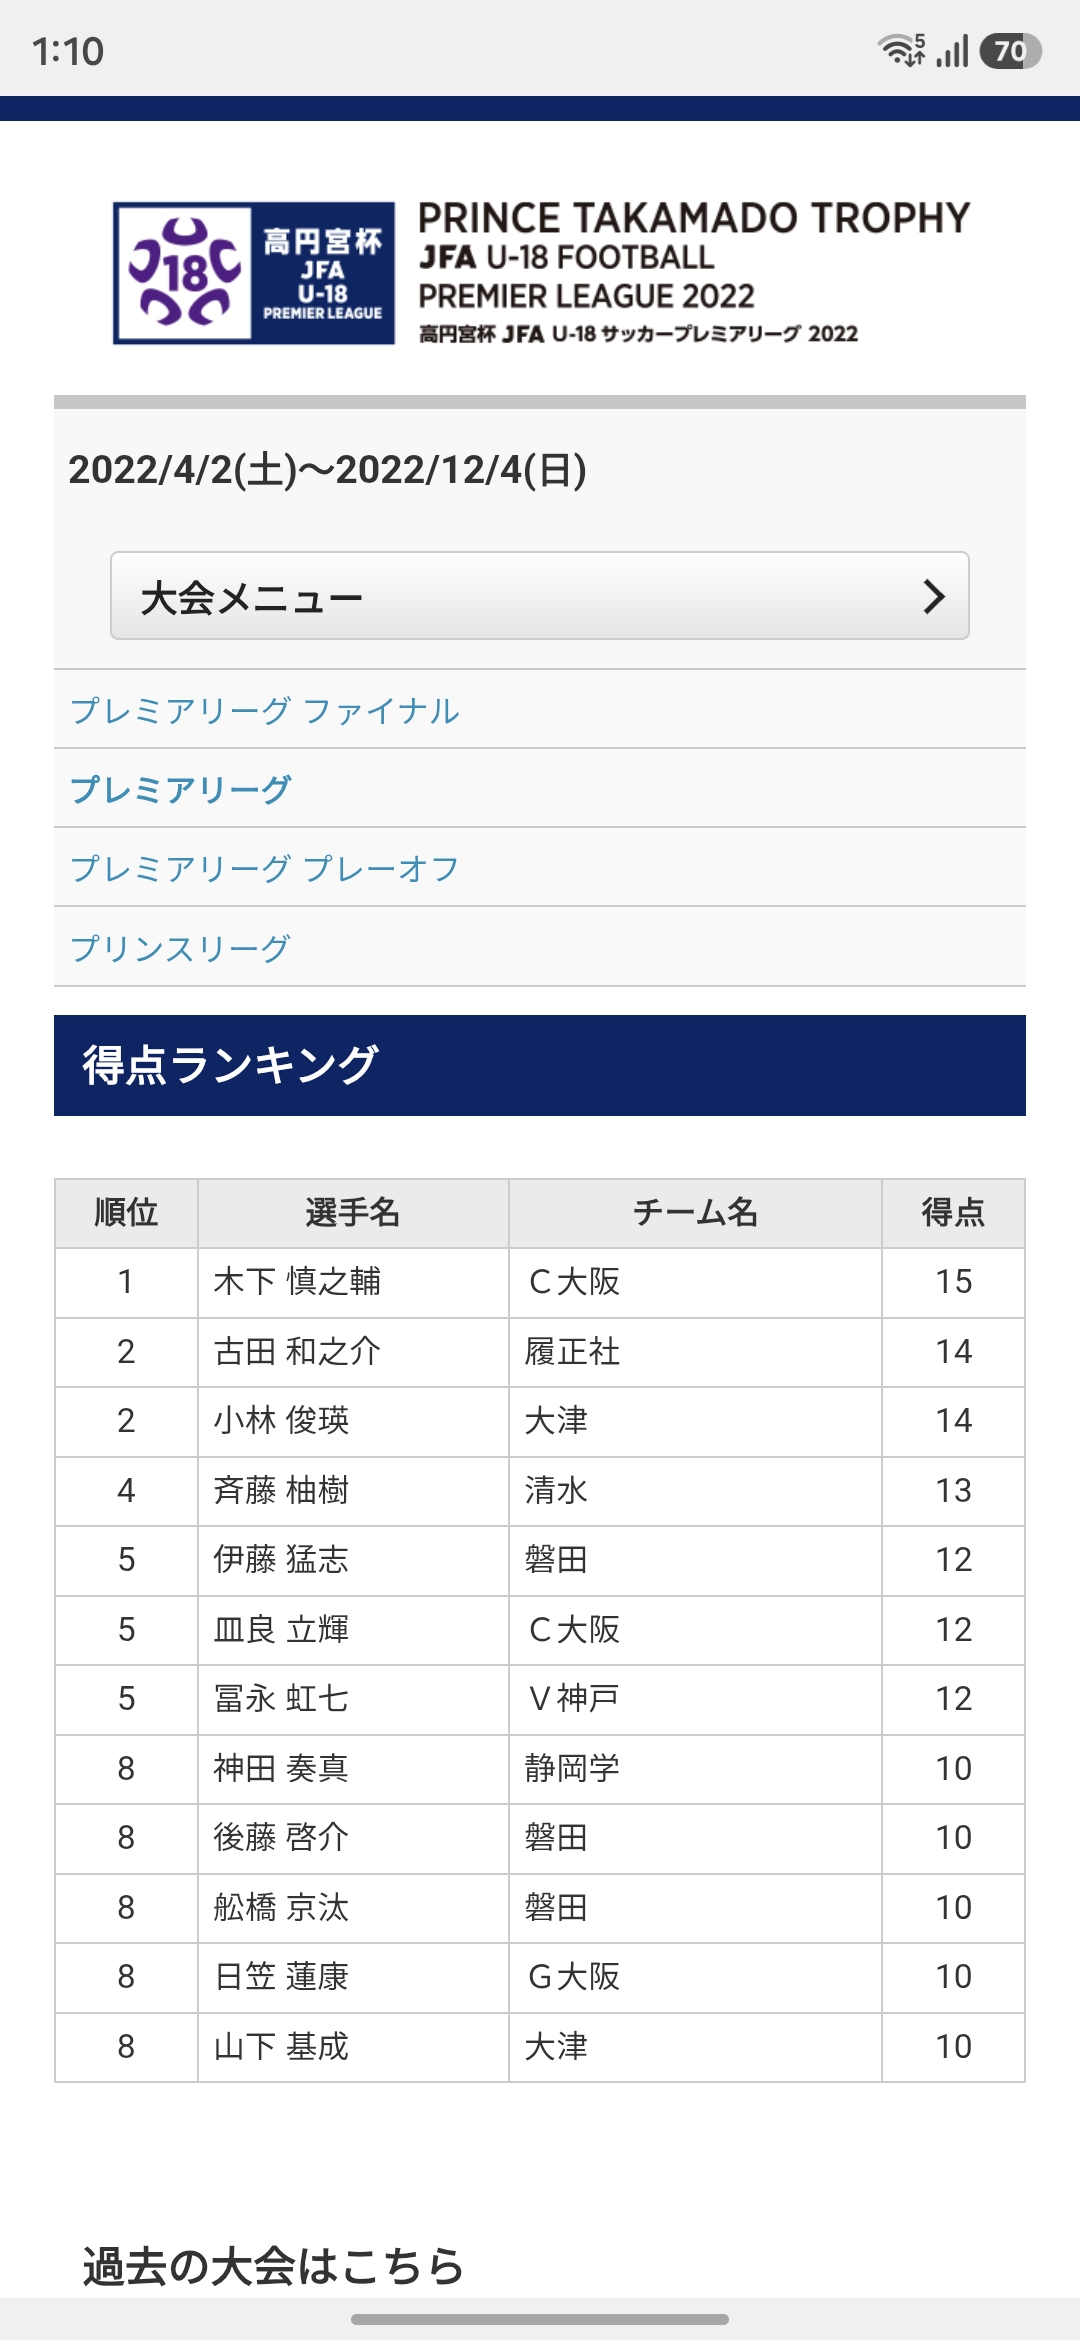Image resolution: width=1080 pixels, height=2340 pixels.
Task: Click the 得点ランキング section header
Action: point(540,1065)
